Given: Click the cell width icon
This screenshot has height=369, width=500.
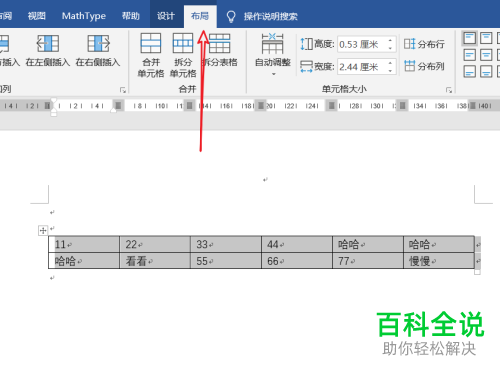Looking at the screenshot, I should coord(306,67).
